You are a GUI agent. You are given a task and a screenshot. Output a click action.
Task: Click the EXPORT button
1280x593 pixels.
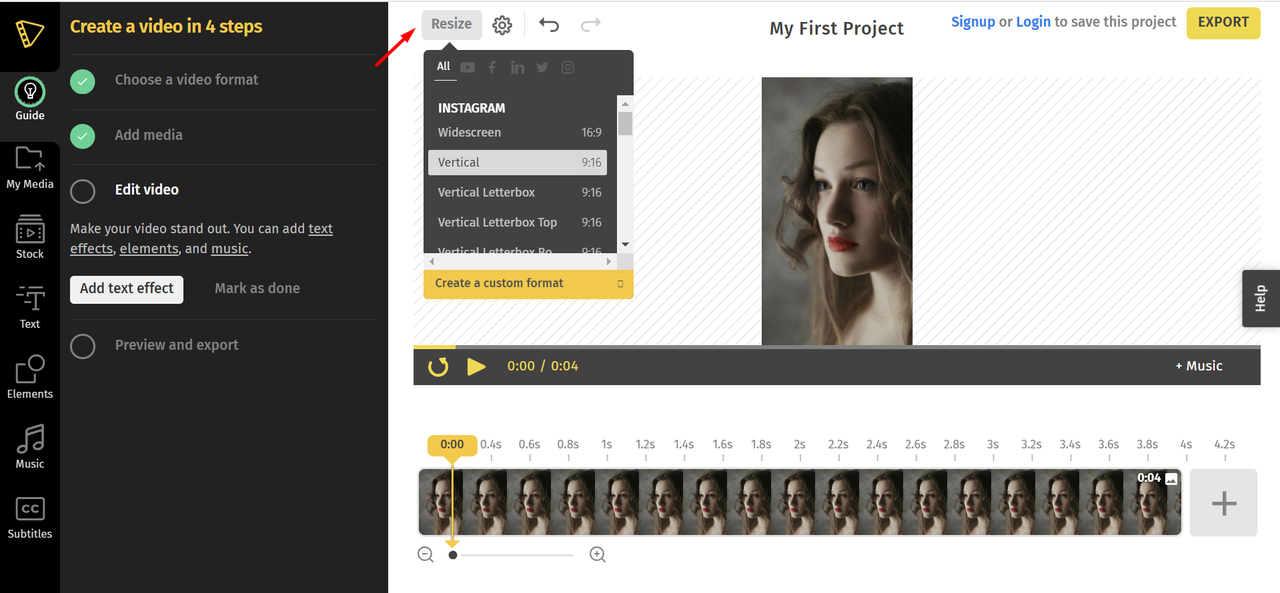(x=1223, y=23)
